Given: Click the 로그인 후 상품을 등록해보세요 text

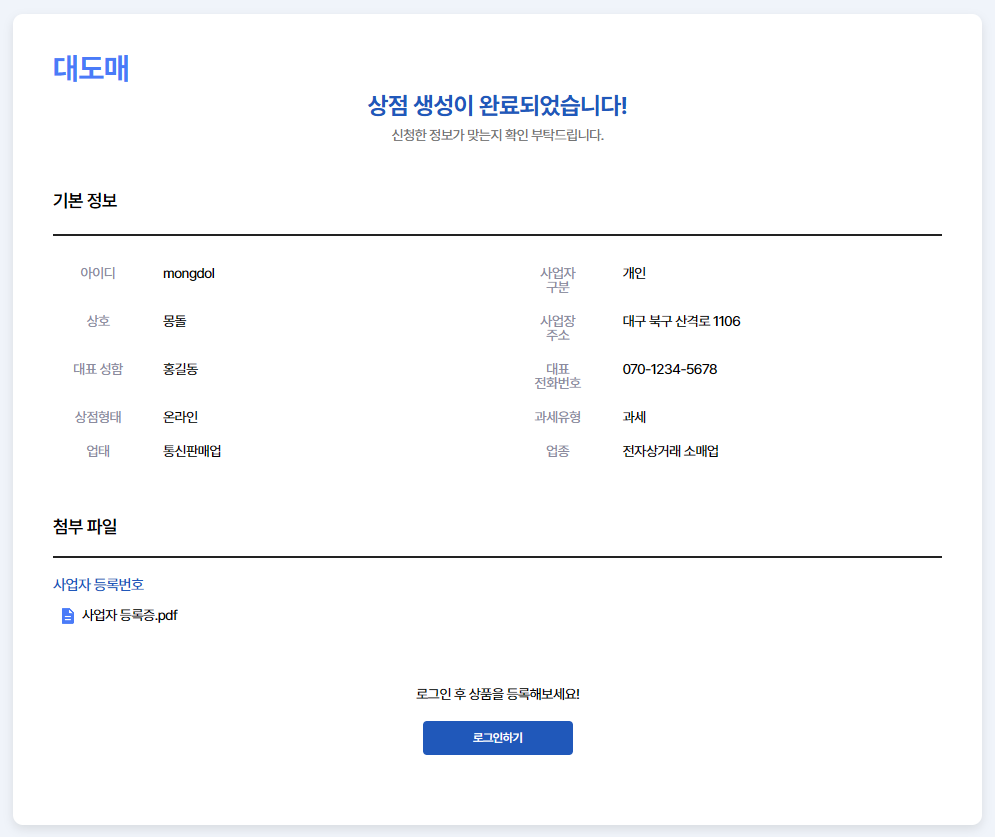Looking at the screenshot, I should [497, 694].
